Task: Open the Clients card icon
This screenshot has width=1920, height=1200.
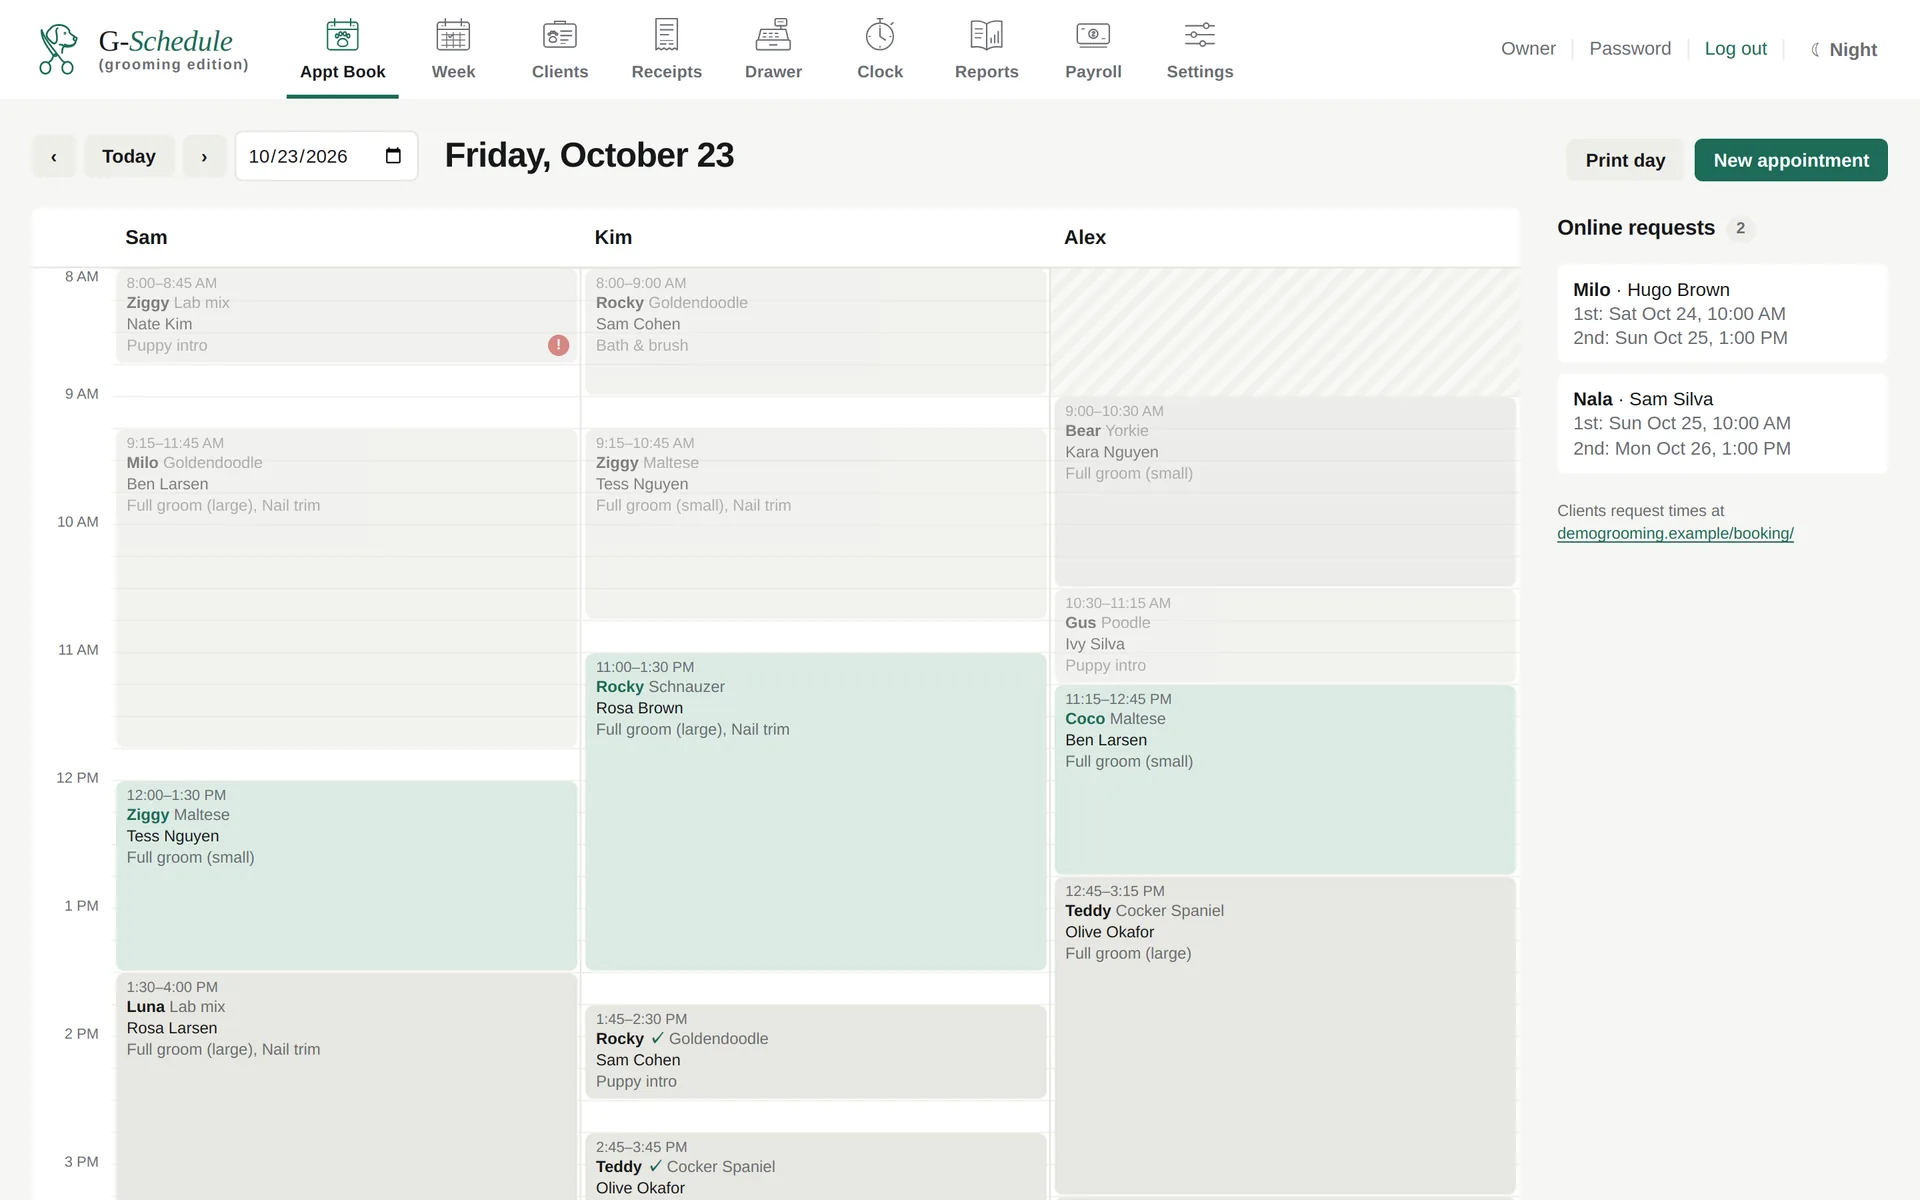Action: click(560, 36)
